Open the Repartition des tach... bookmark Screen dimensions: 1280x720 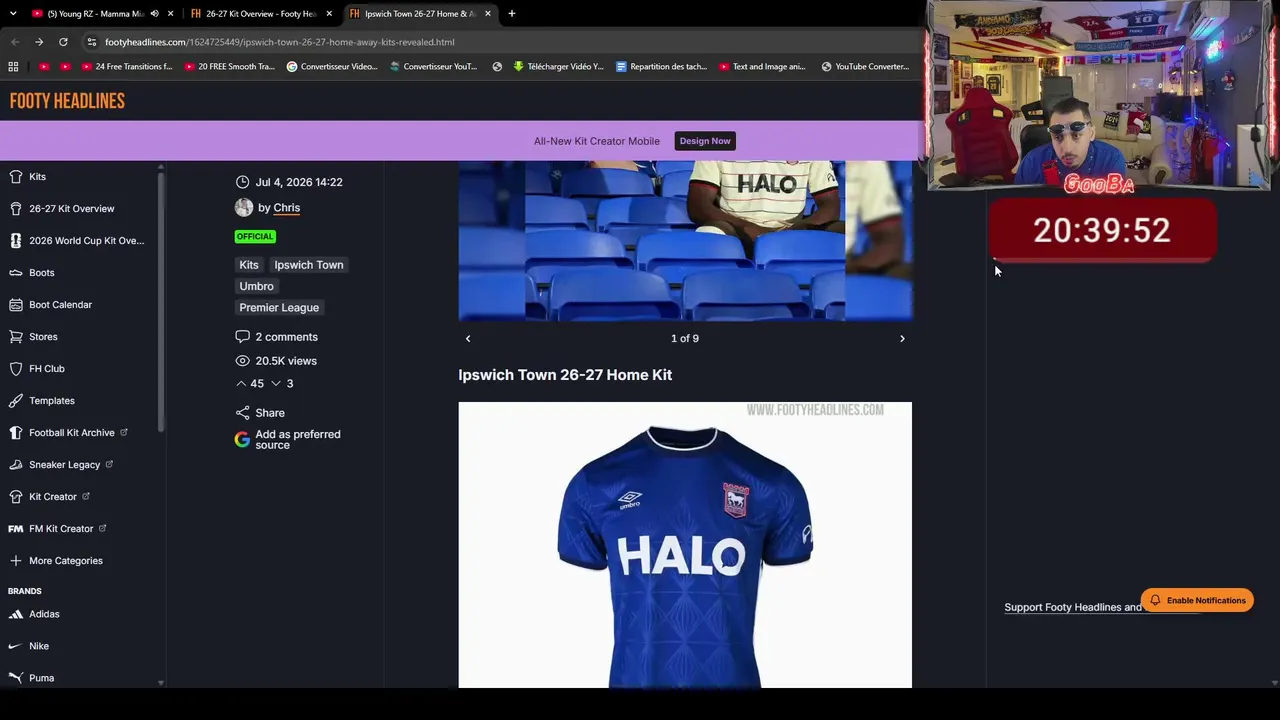(x=661, y=67)
